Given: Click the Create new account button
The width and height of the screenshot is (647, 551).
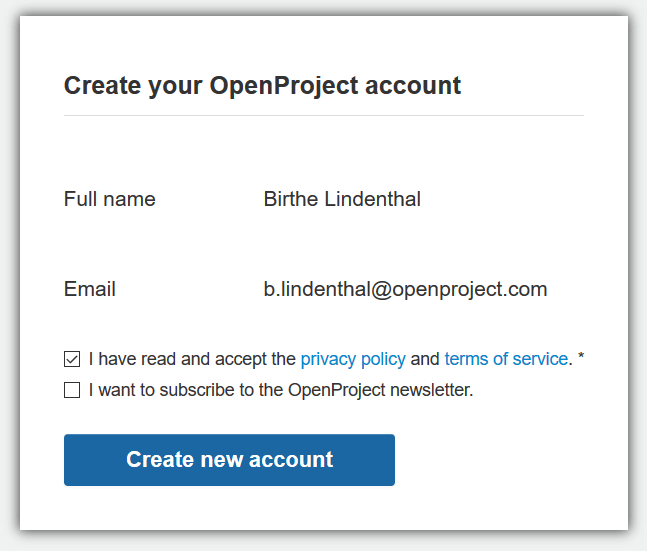Looking at the screenshot, I should tap(229, 460).
